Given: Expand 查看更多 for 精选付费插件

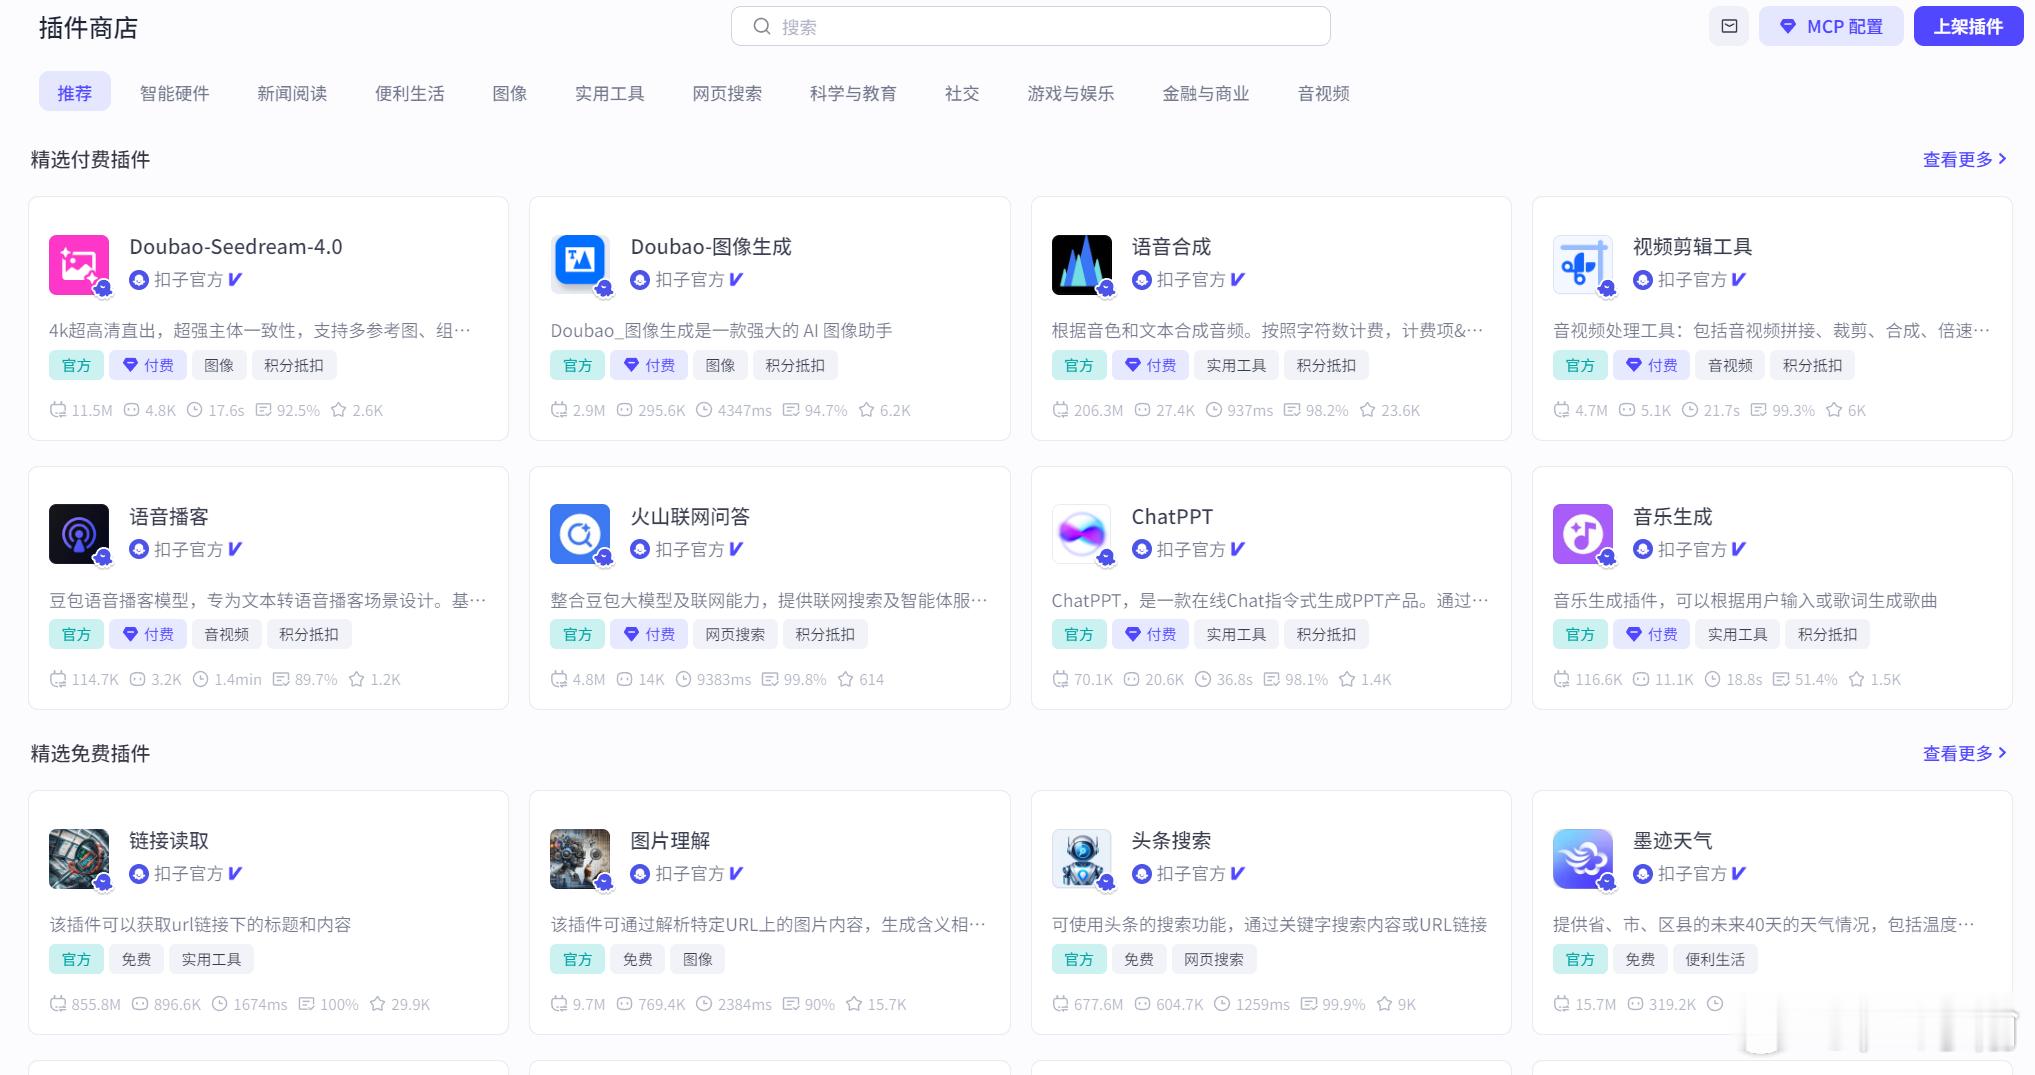Looking at the screenshot, I should [1965, 159].
